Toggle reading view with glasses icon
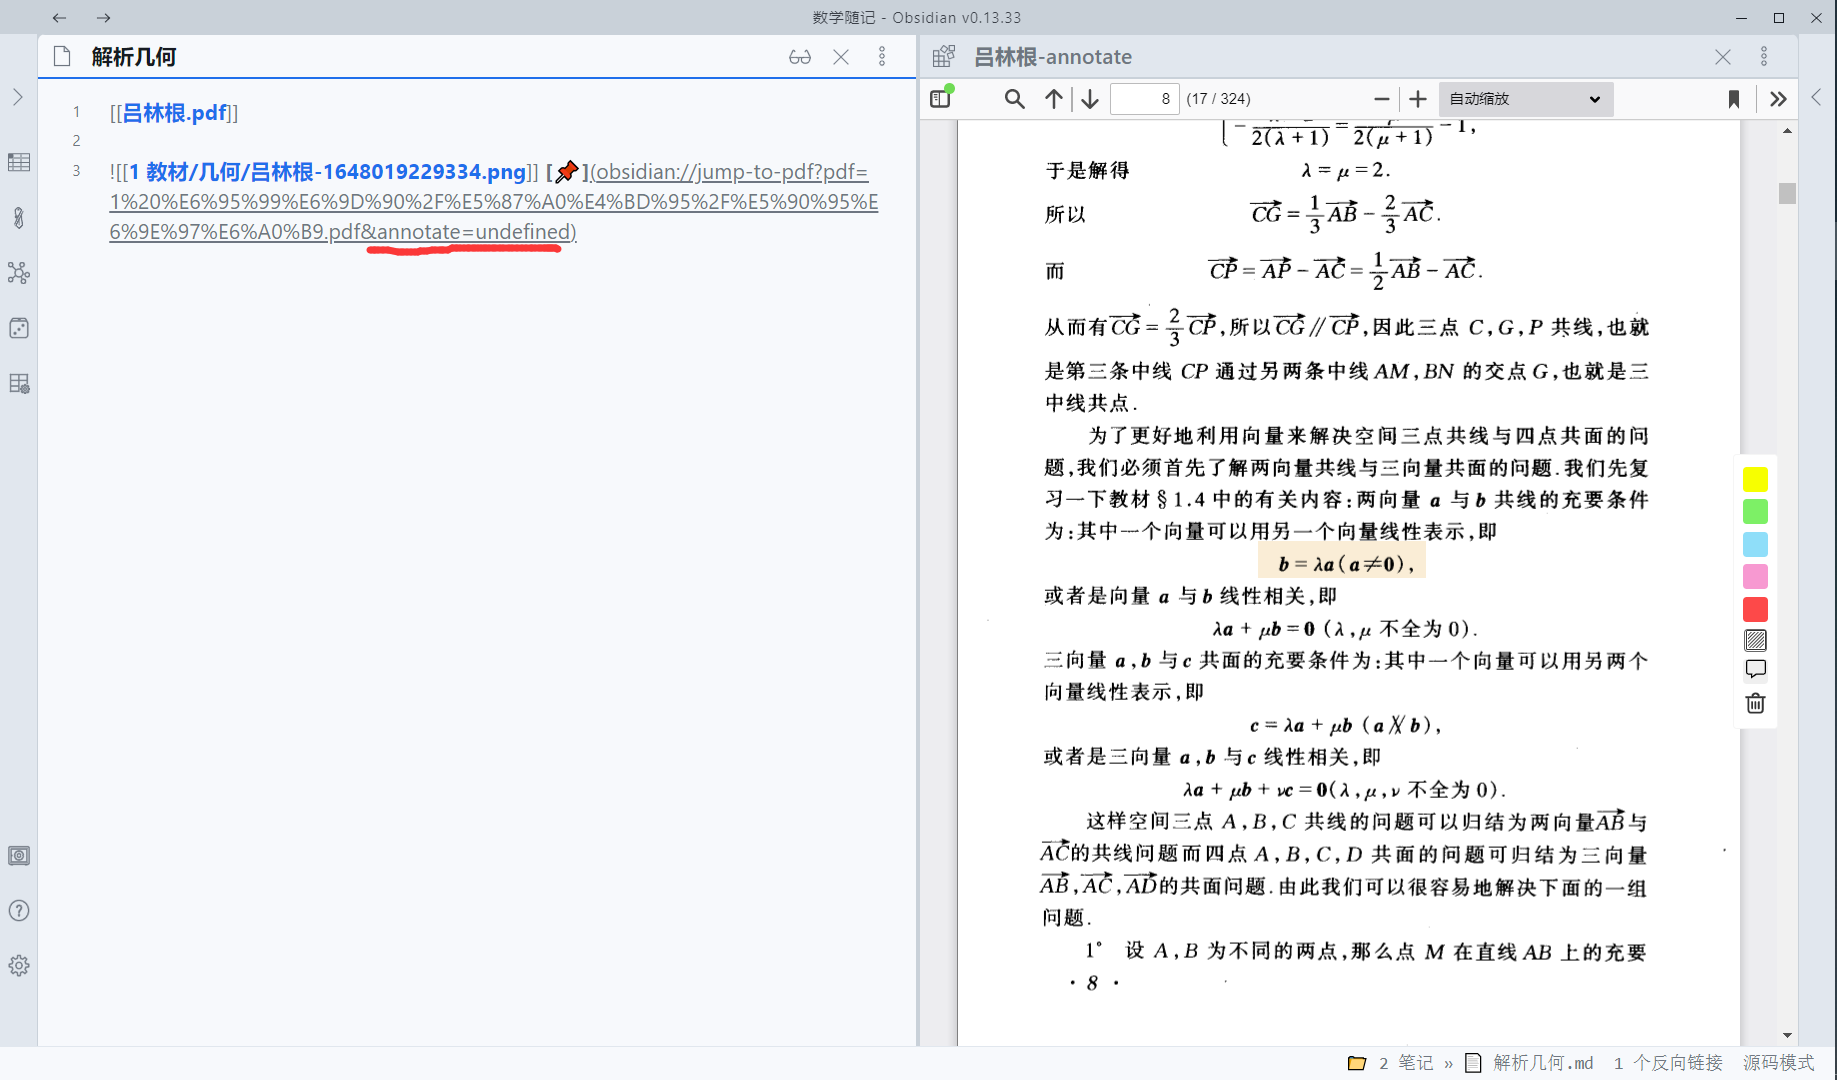Screen dimensions: 1837x1080 800,57
